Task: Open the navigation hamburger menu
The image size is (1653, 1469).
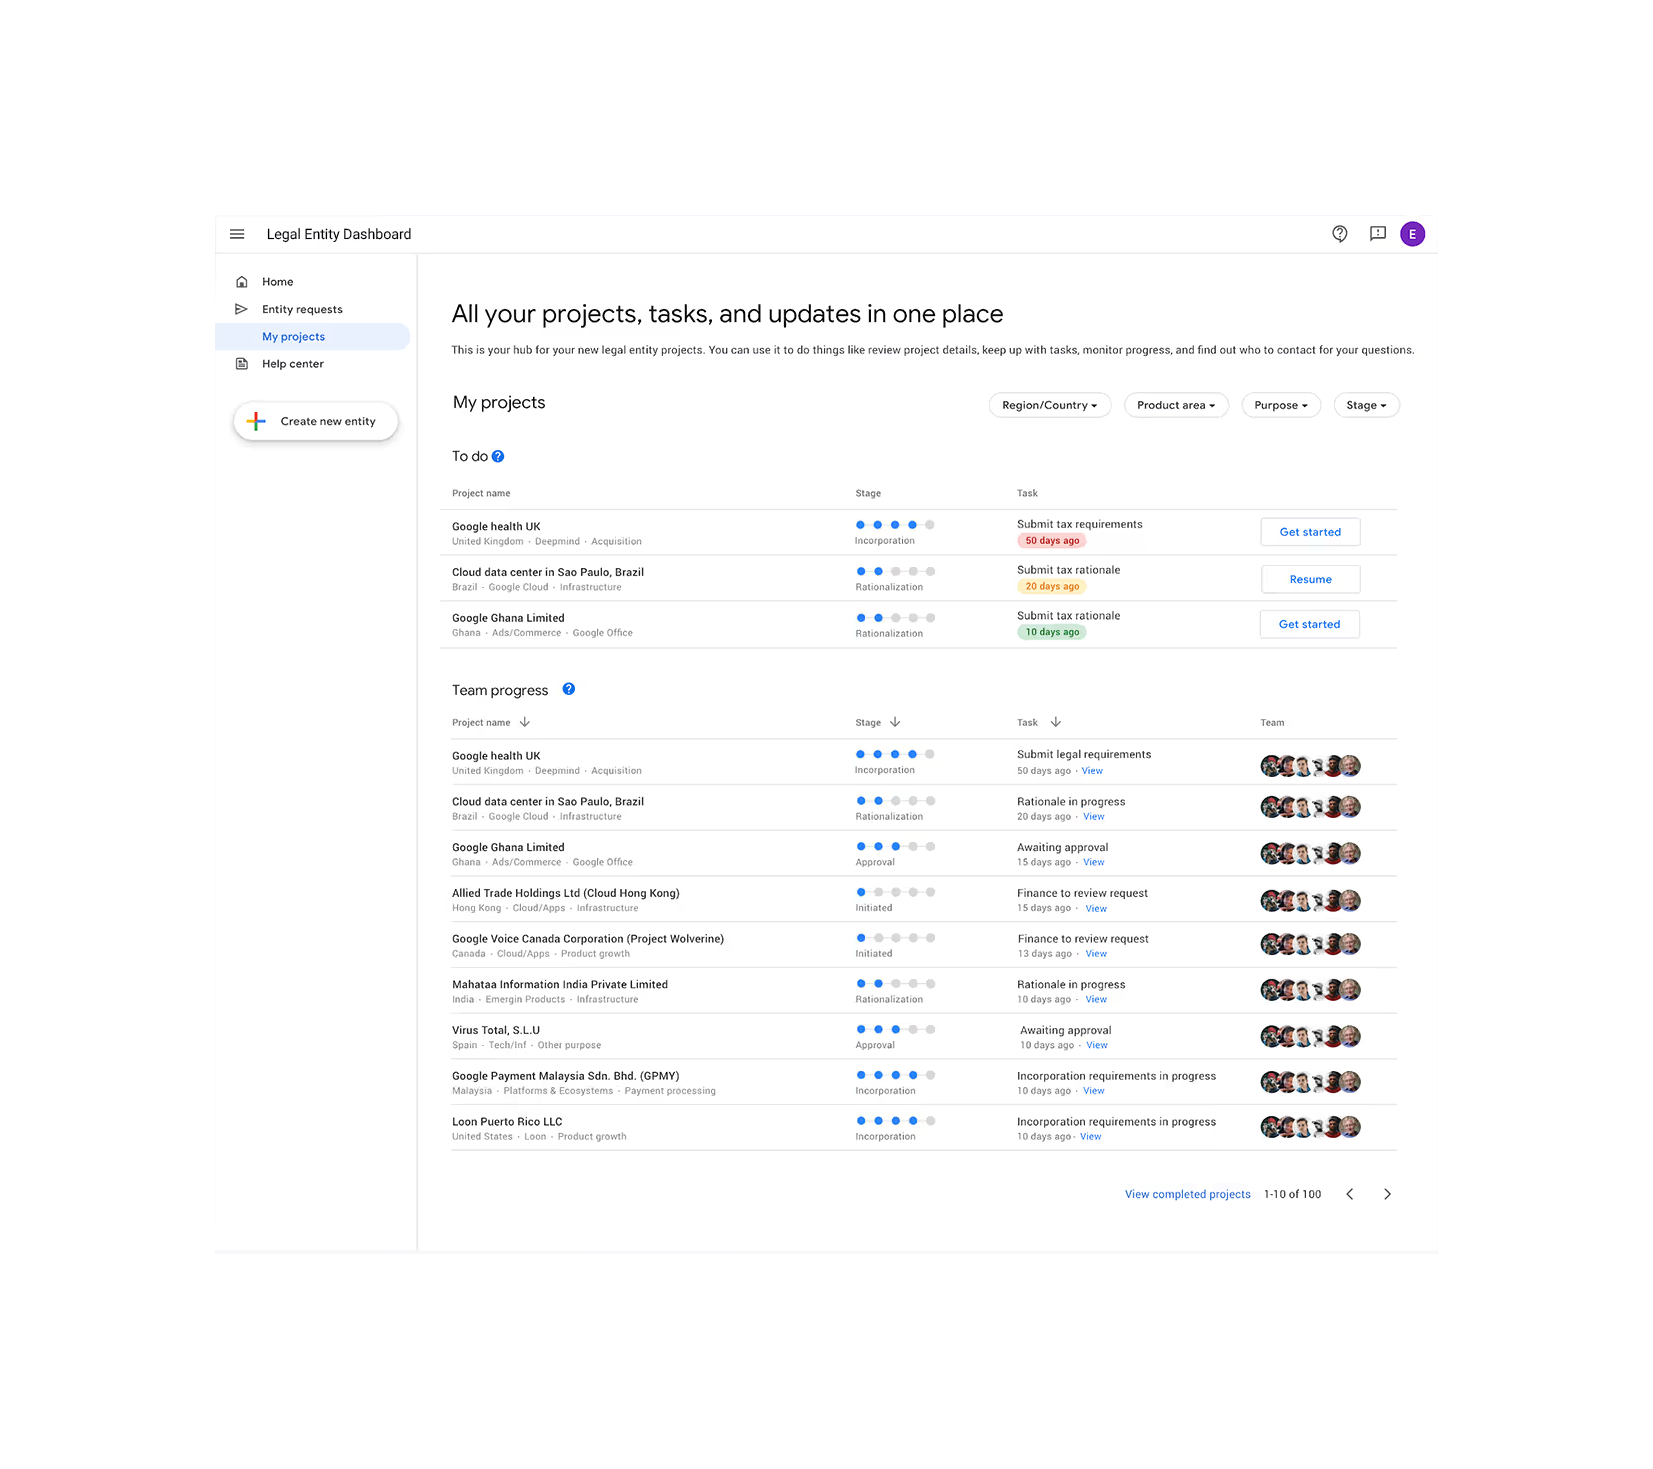Action: 237,234
